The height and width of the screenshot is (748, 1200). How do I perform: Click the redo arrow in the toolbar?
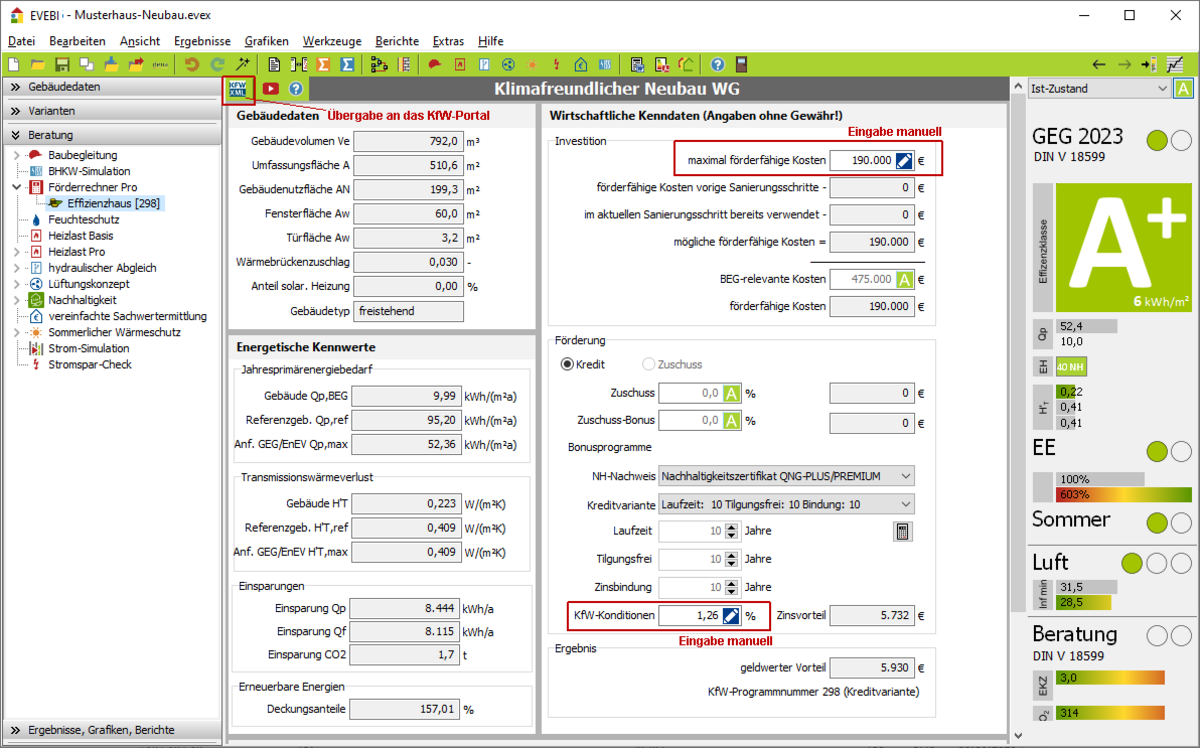point(217,64)
